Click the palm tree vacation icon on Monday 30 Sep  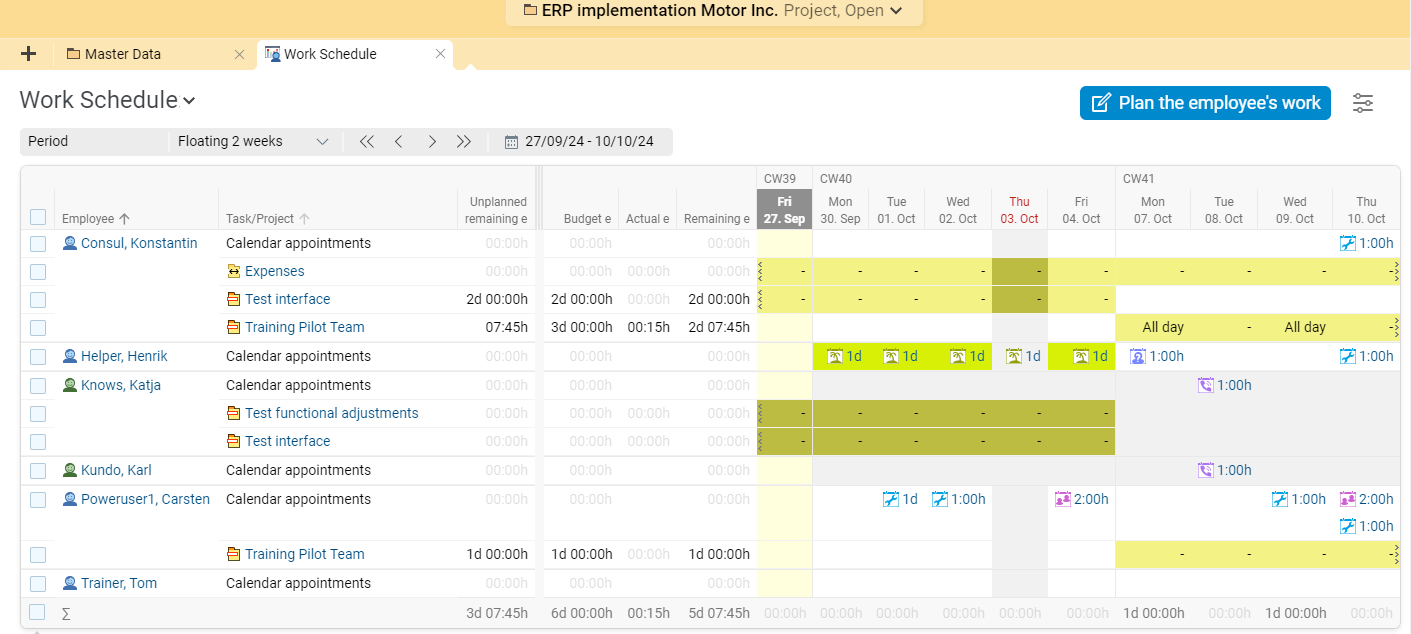tap(833, 356)
